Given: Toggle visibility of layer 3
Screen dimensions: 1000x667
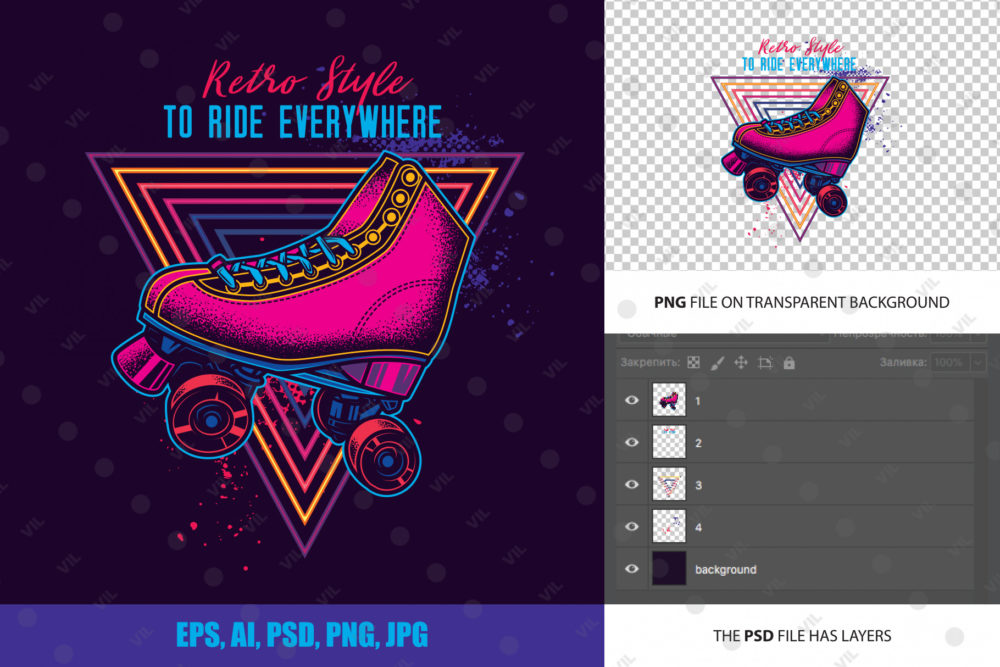Looking at the screenshot, I should (x=631, y=484).
